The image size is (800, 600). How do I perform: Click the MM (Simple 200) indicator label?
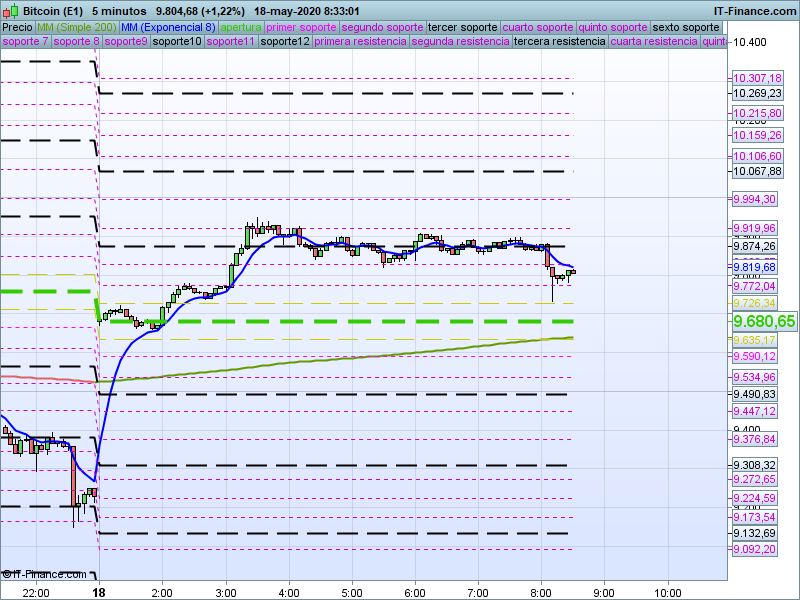click(x=77, y=27)
